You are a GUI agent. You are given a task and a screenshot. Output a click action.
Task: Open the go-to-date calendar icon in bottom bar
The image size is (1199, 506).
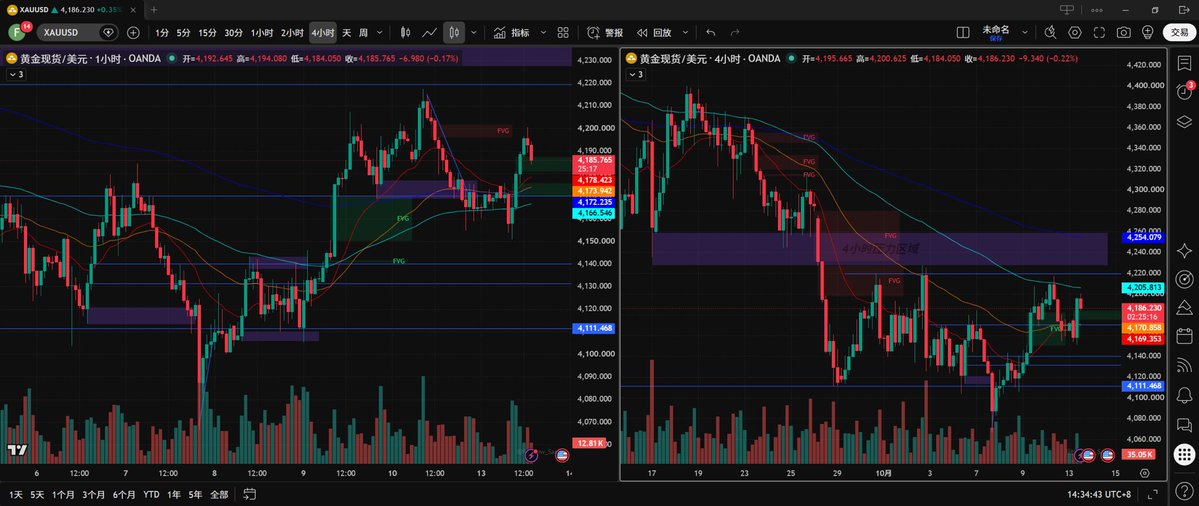tap(249, 494)
